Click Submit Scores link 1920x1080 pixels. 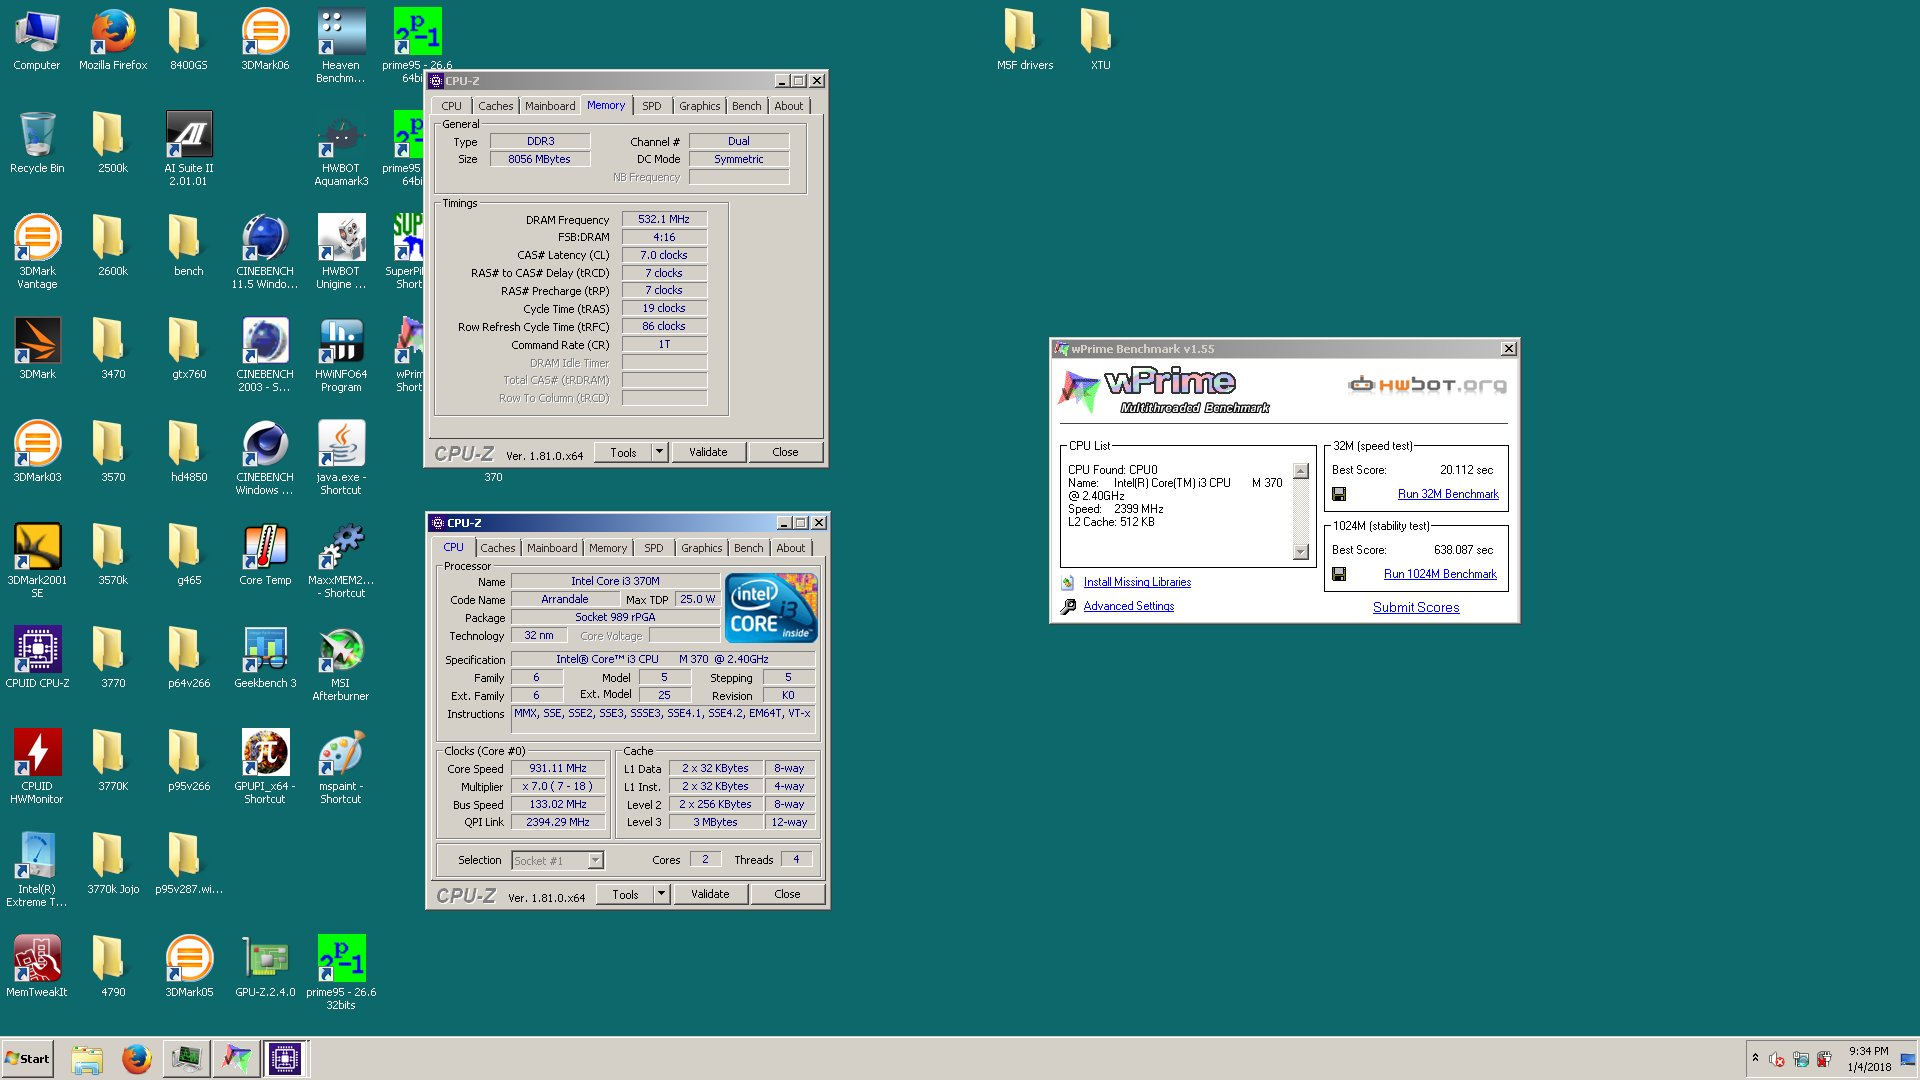(x=1416, y=607)
